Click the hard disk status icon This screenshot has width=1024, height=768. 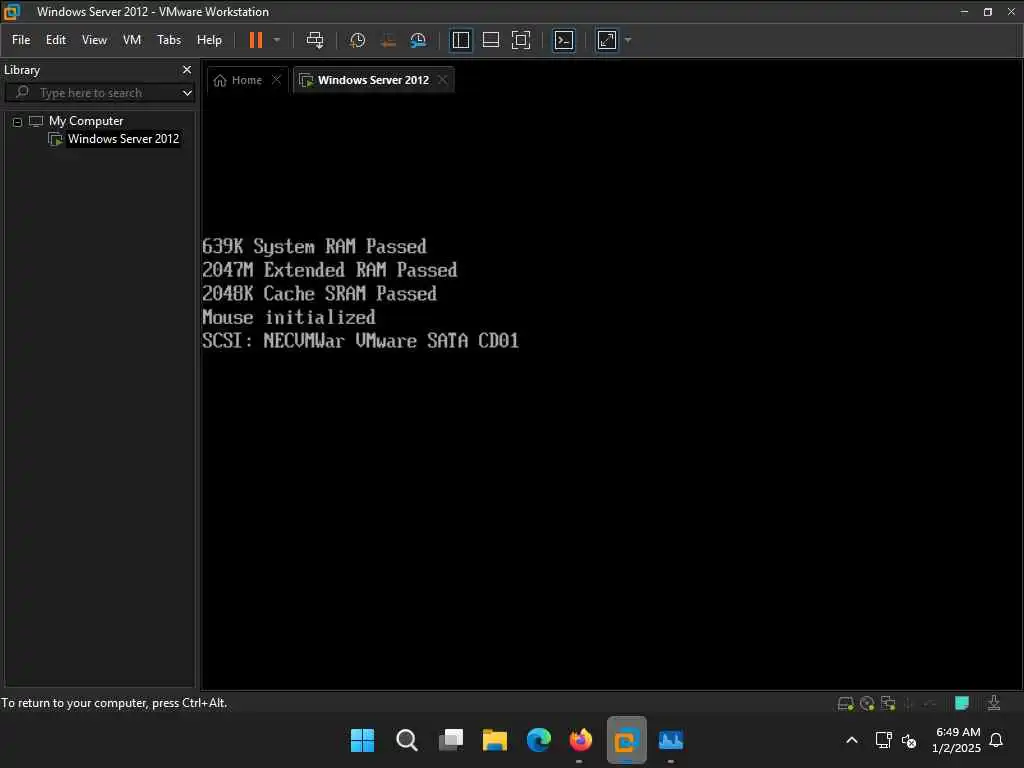coord(846,703)
